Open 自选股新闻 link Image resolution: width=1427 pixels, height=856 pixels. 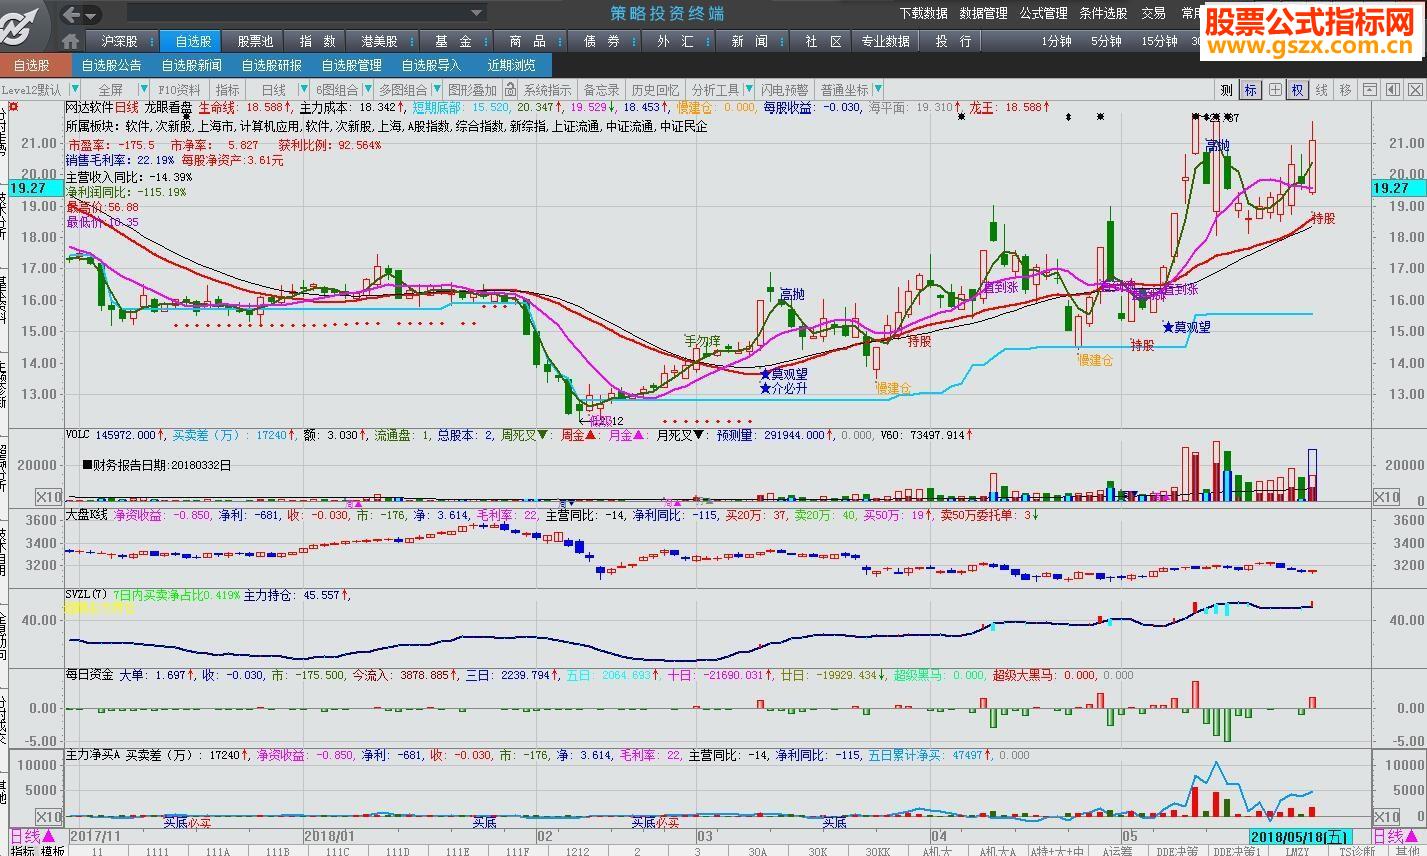click(191, 65)
